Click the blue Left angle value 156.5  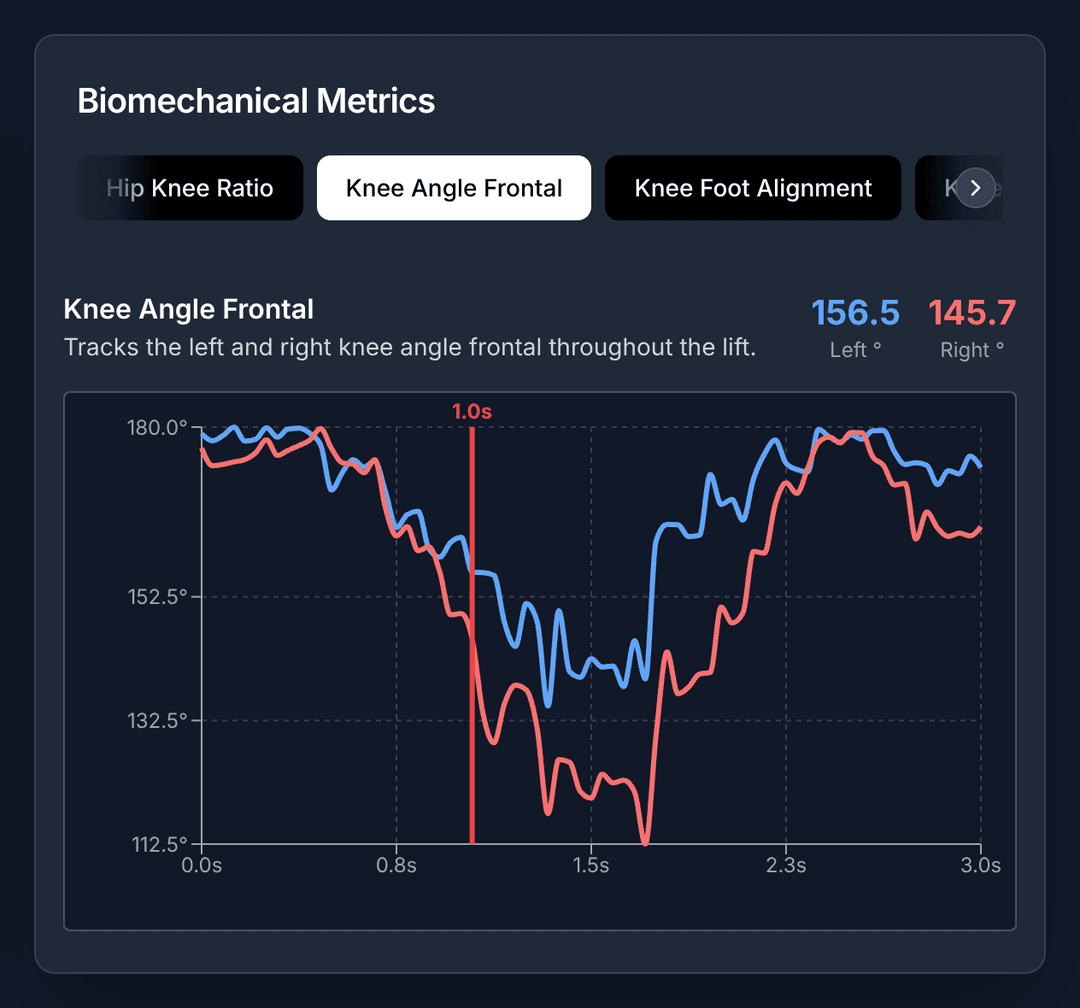[x=855, y=312]
